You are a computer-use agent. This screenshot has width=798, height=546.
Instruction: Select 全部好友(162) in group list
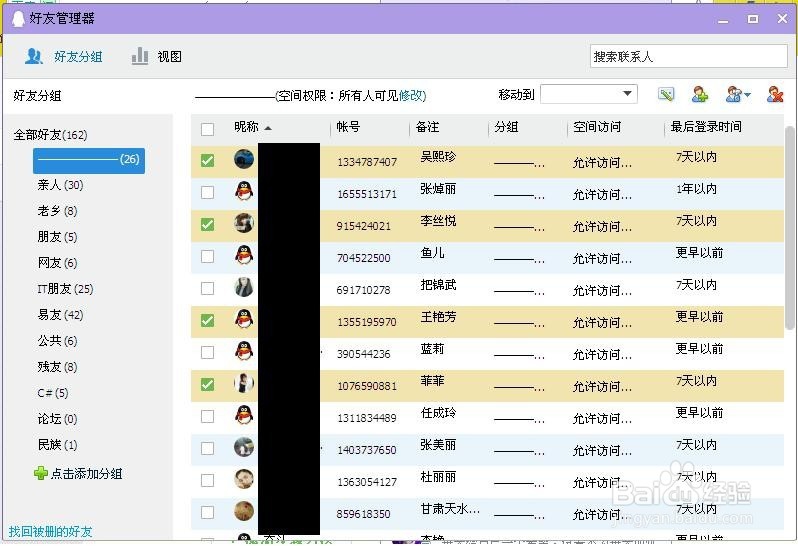click(x=50, y=135)
